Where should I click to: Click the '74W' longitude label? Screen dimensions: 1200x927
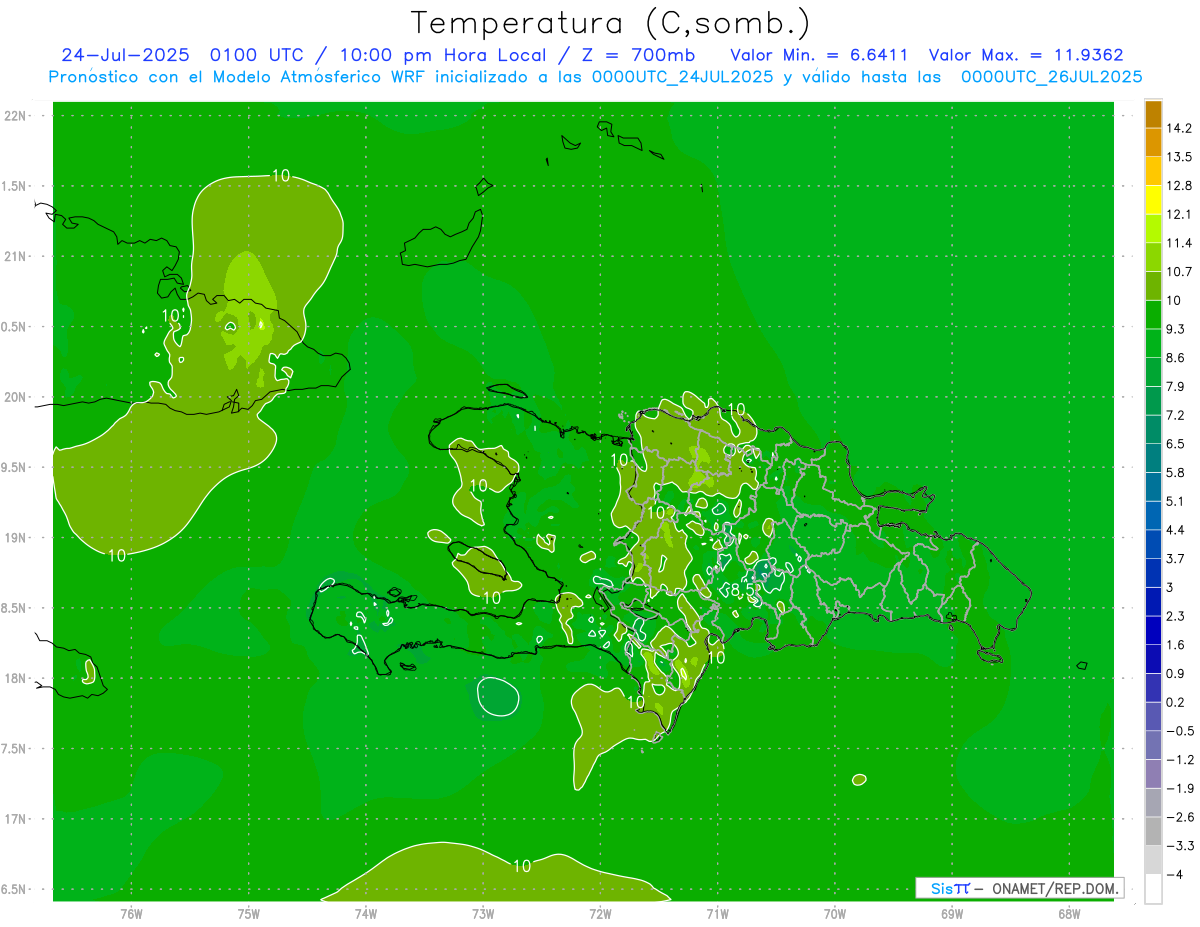366,914
